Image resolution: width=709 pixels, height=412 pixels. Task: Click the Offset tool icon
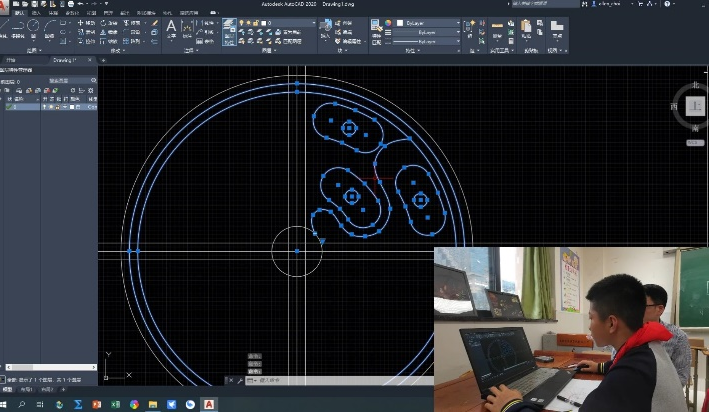point(155,41)
